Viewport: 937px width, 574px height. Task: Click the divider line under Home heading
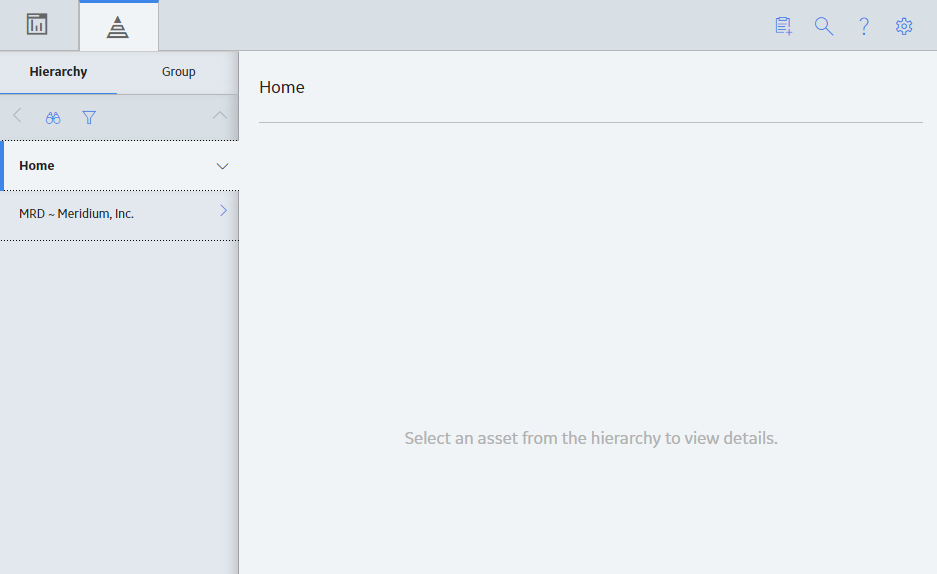(x=591, y=122)
